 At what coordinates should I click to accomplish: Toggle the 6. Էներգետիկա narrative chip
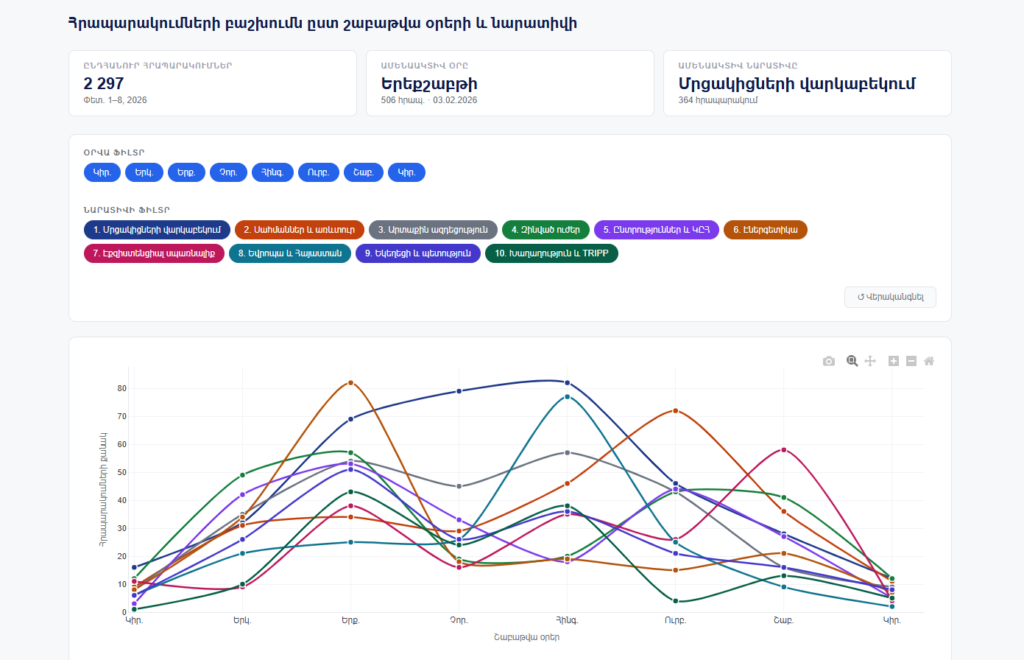[x=764, y=230]
